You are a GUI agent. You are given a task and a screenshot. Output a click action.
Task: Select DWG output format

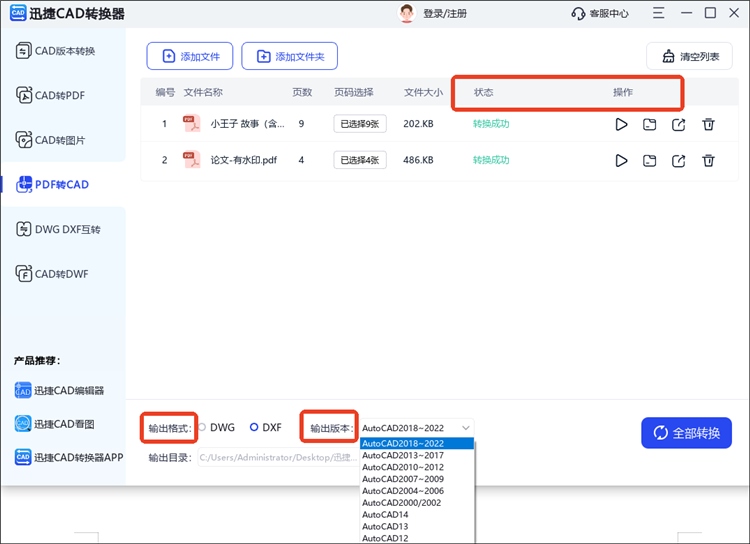(x=217, y=427)
